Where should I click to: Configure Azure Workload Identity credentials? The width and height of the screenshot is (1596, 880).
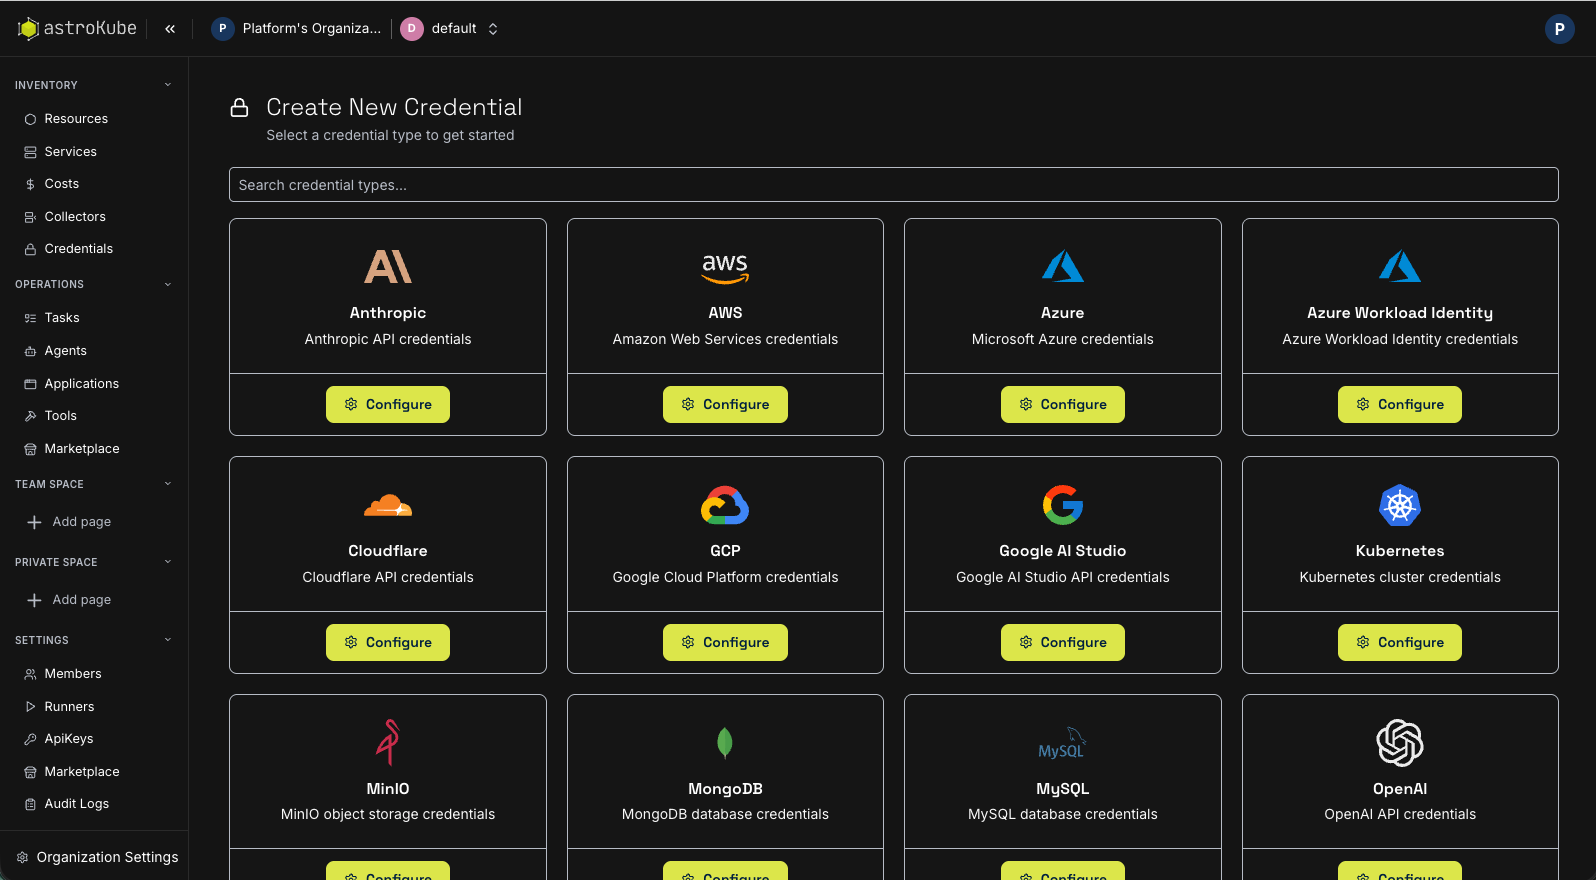coord(1400,404)
